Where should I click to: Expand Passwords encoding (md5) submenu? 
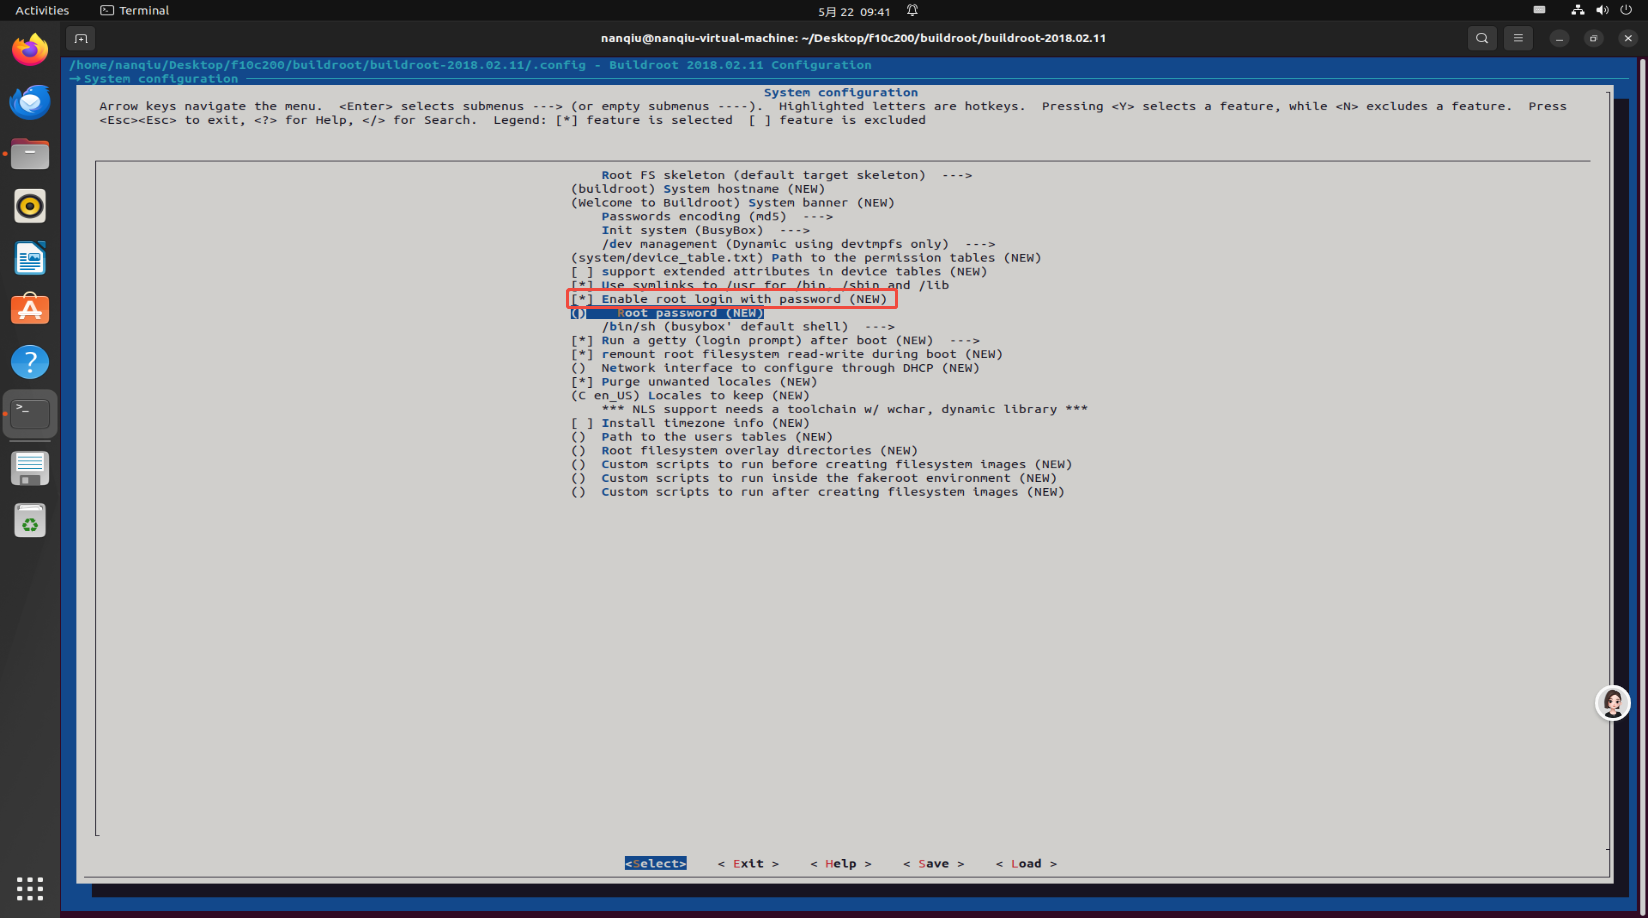point(717,216)
